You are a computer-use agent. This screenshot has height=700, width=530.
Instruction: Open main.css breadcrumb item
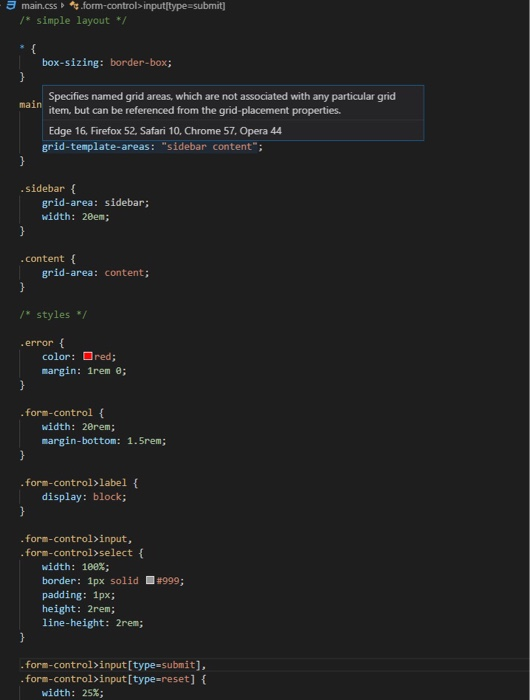[39, 6]
